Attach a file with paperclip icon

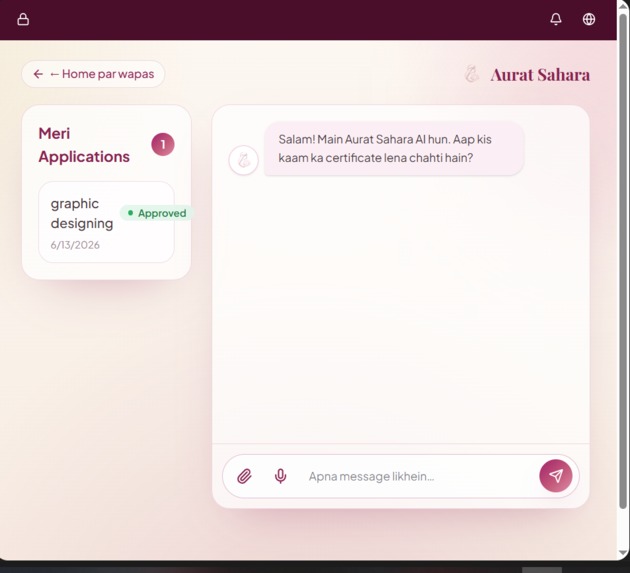(x=244, y=476)
